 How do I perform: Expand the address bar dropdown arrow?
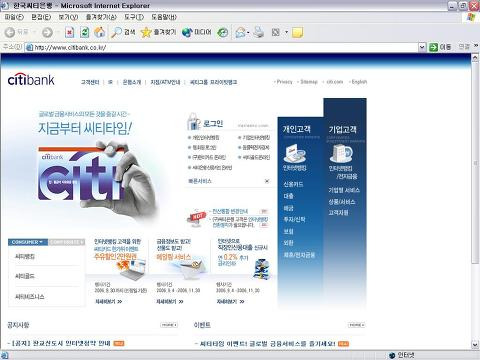click(x=422, y=47)
